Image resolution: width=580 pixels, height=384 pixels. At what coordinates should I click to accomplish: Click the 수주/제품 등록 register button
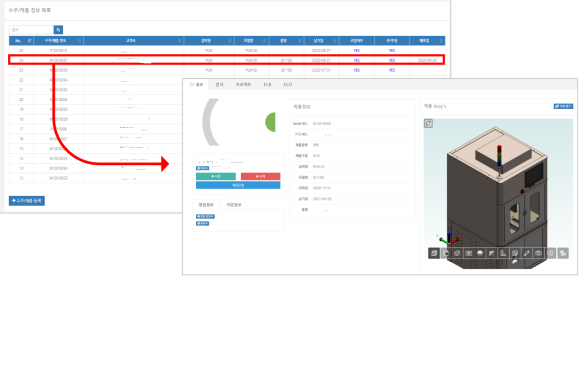27,201
